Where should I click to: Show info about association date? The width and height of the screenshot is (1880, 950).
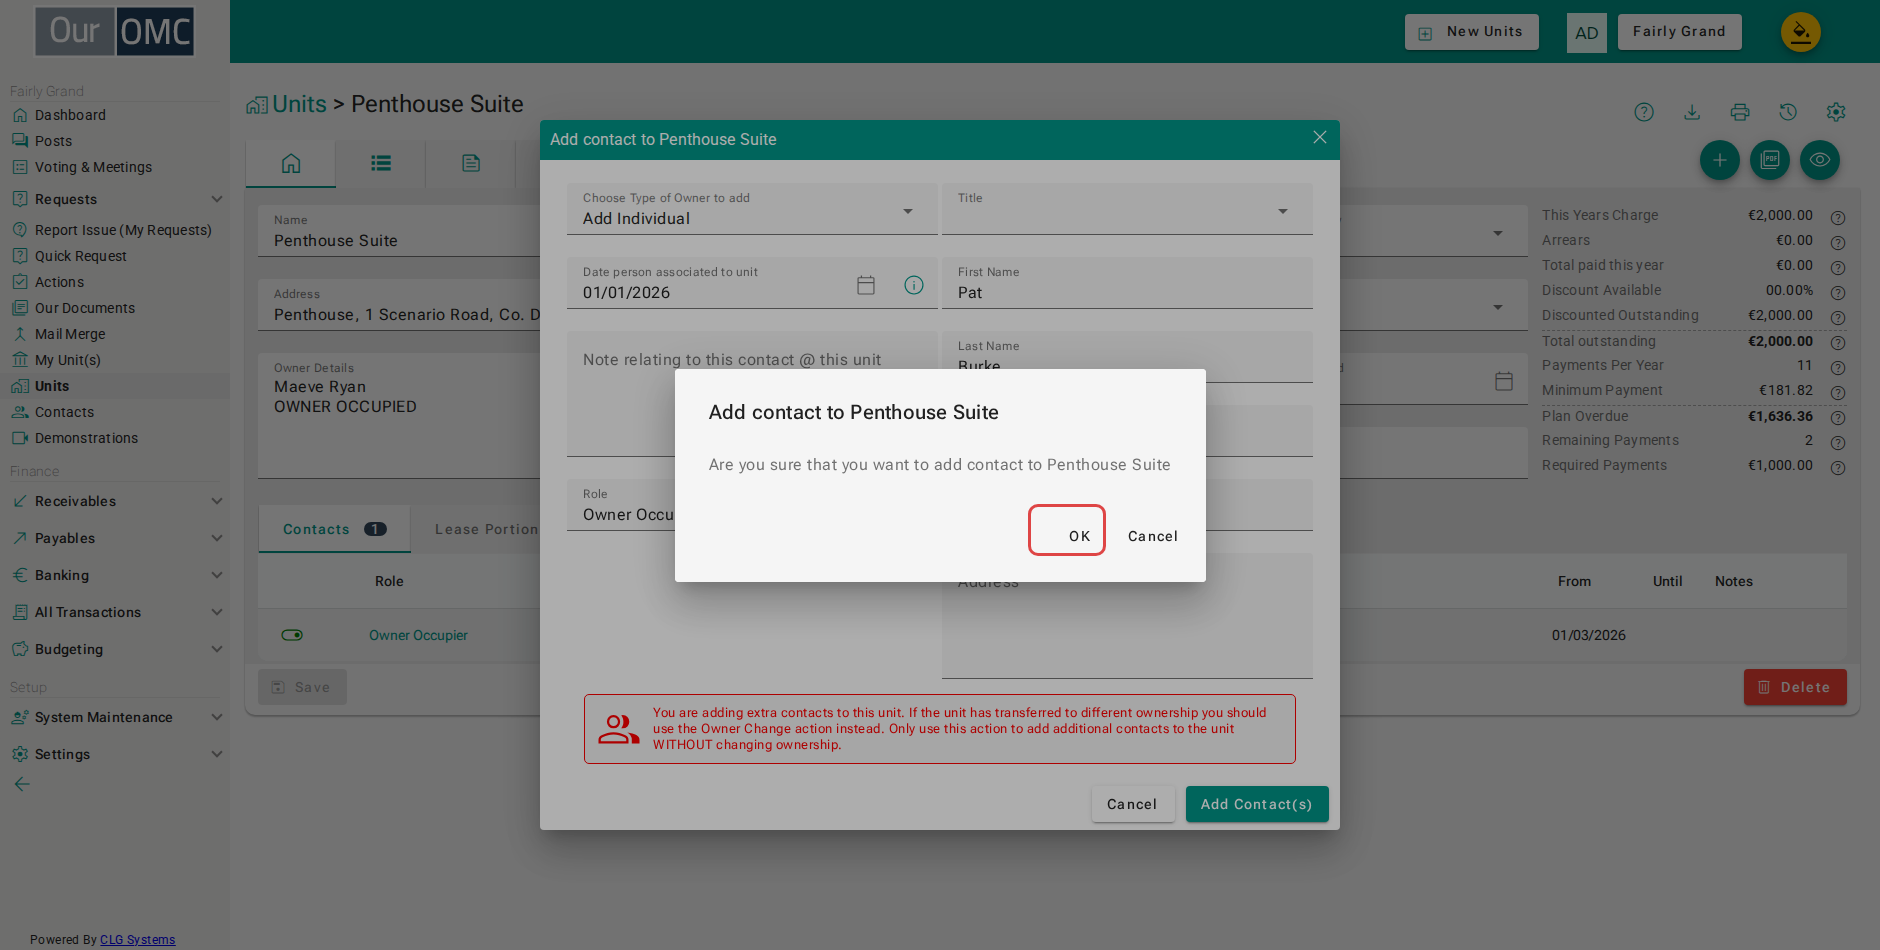pyautogui.click(x=914, y=285)
